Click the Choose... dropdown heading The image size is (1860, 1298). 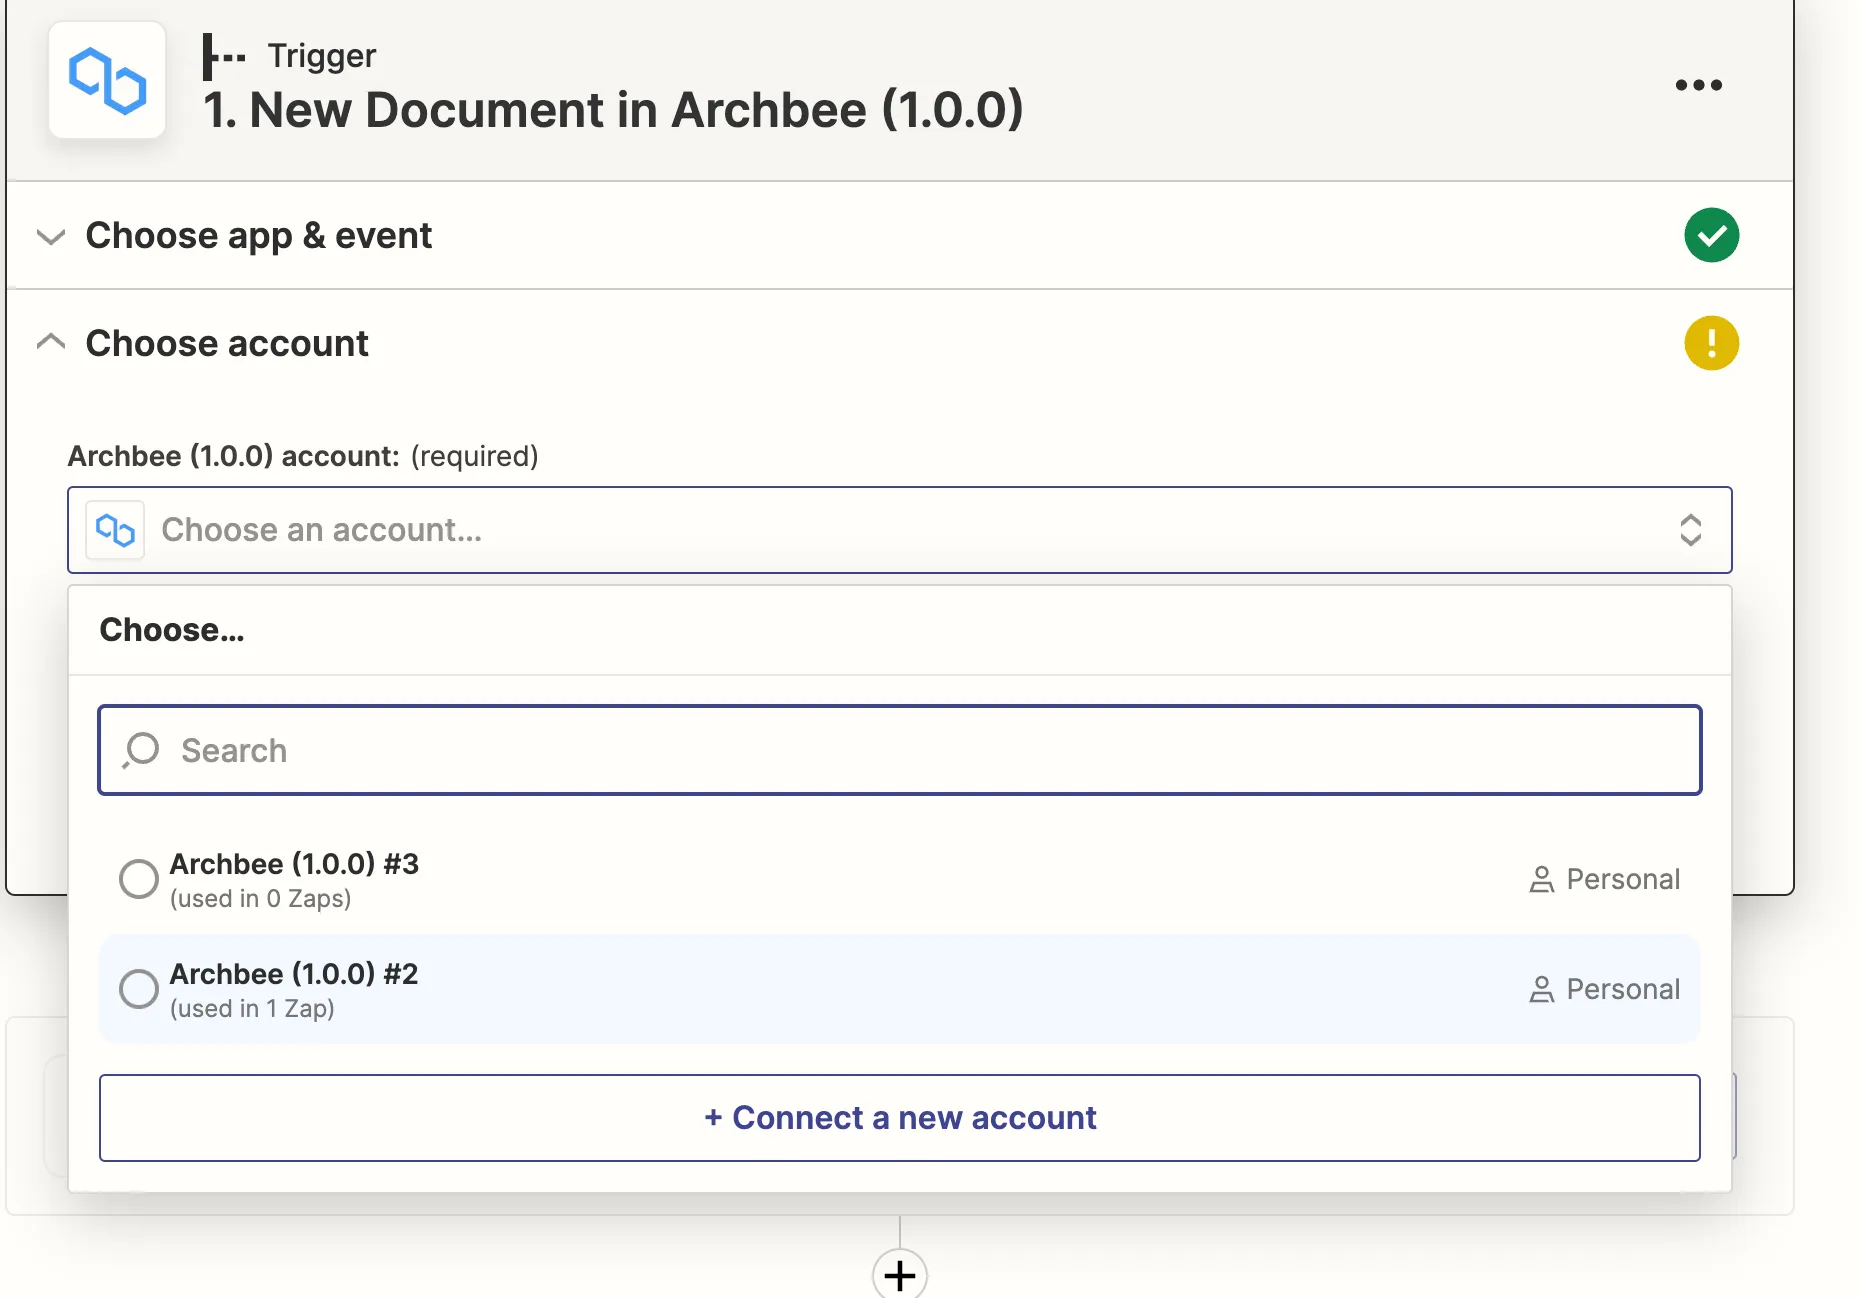[172, 630]
